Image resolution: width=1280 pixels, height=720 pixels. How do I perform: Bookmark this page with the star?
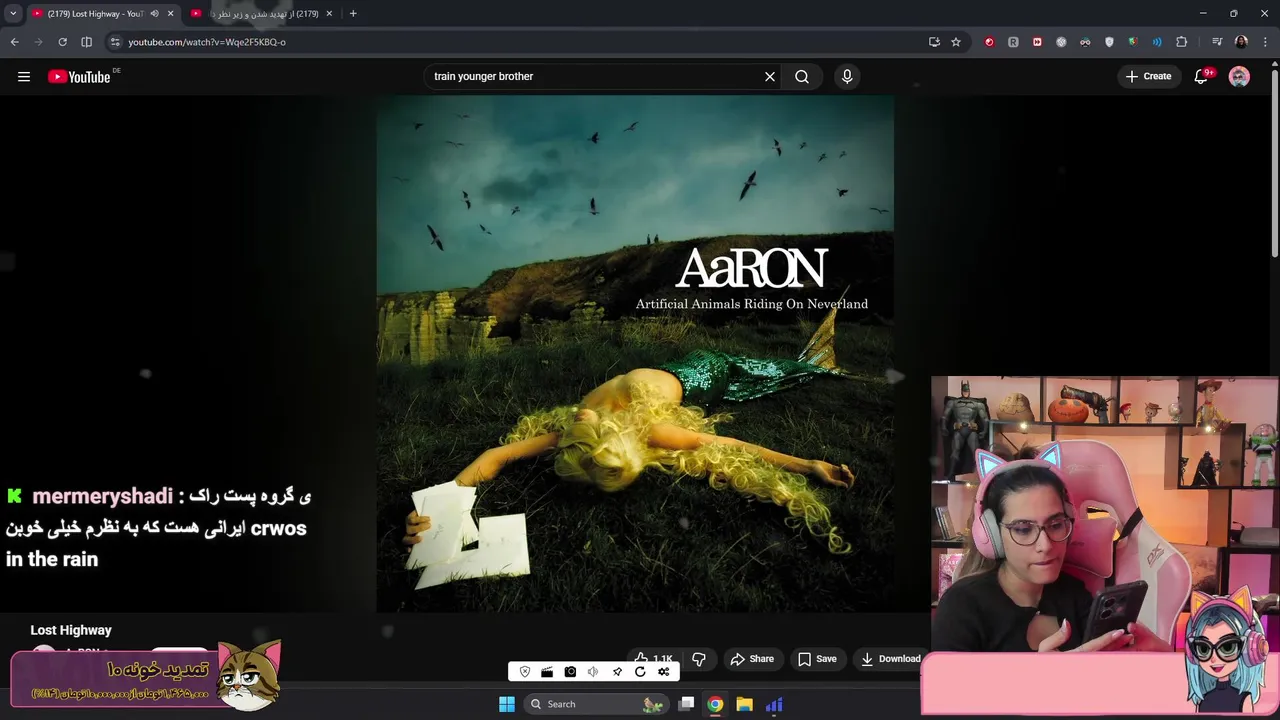956,42
